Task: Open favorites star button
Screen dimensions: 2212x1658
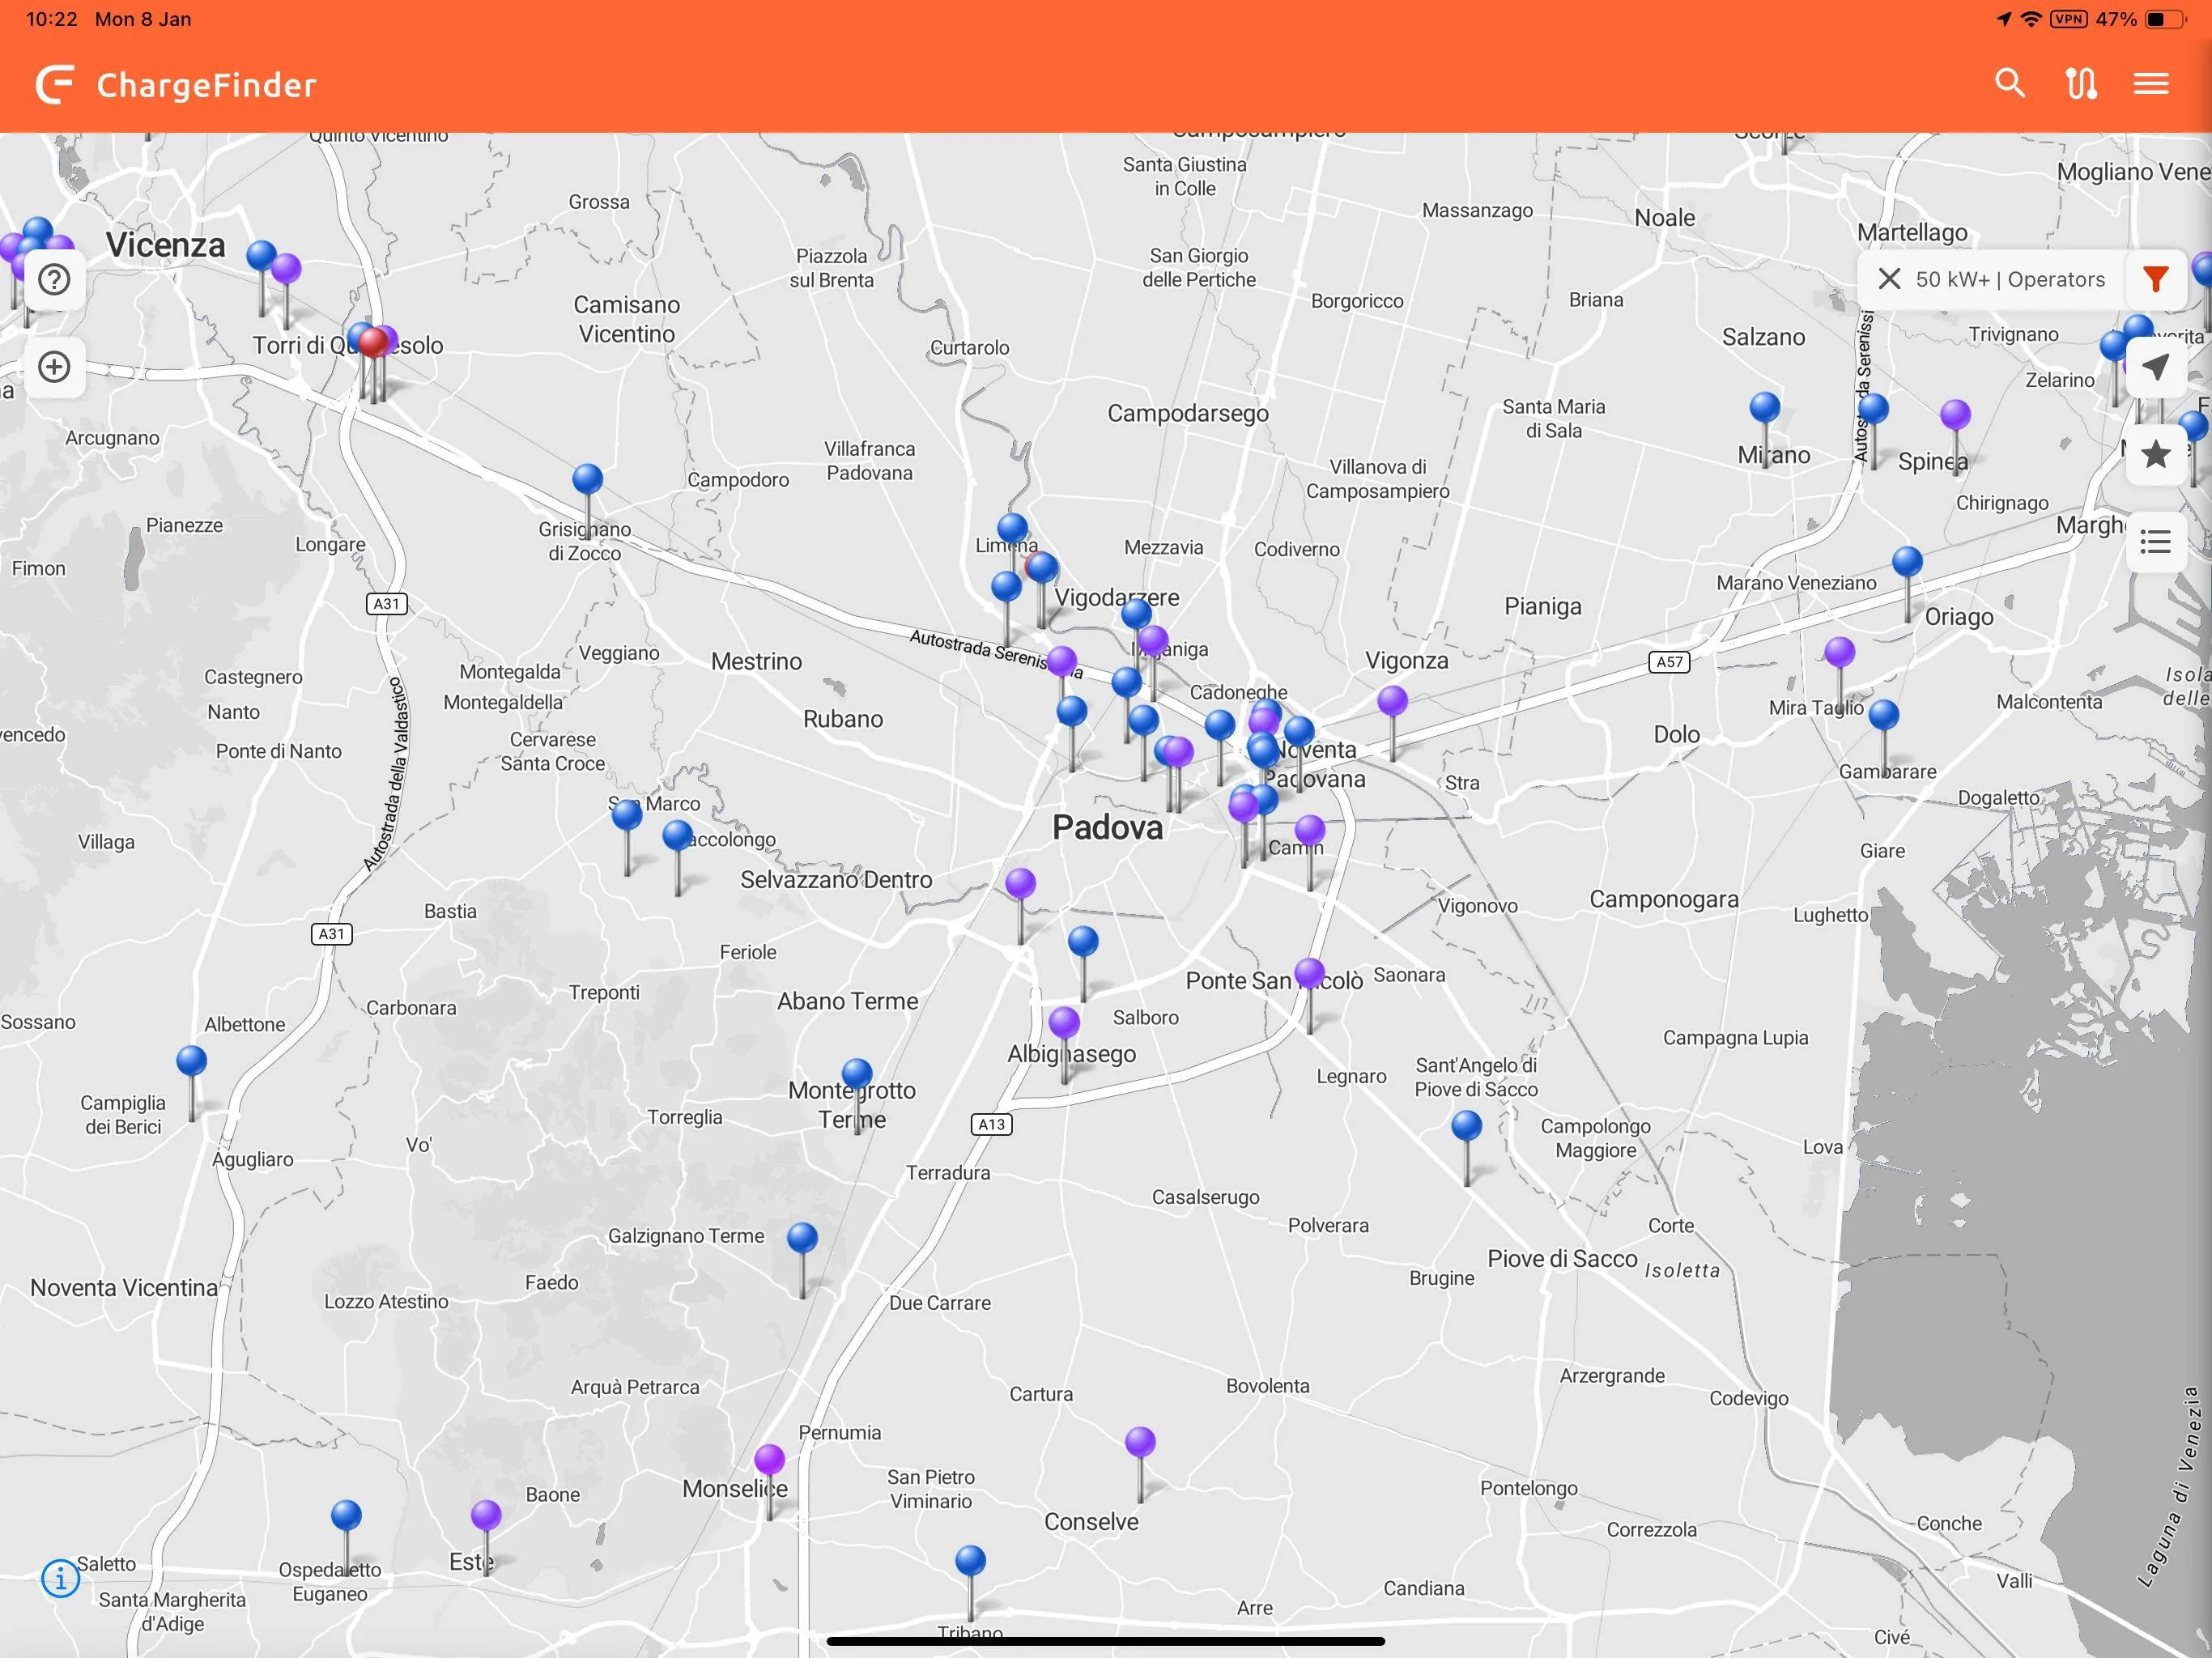Action: coord(2156,455)
